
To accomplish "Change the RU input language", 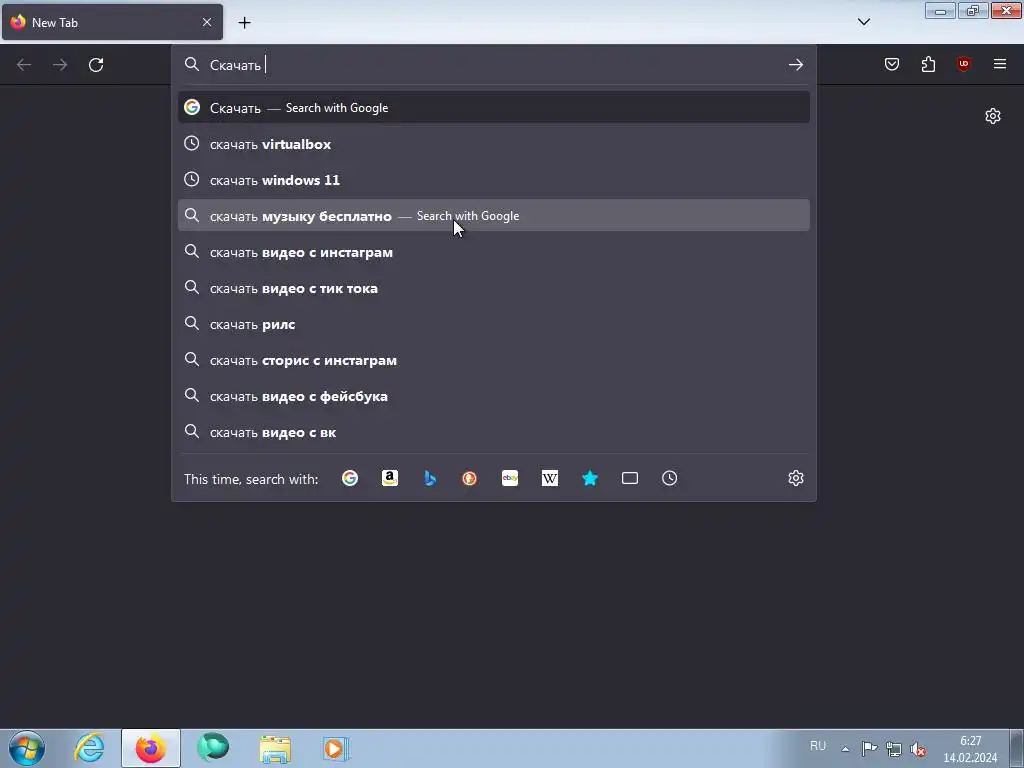I will click(x=818, y=746).
